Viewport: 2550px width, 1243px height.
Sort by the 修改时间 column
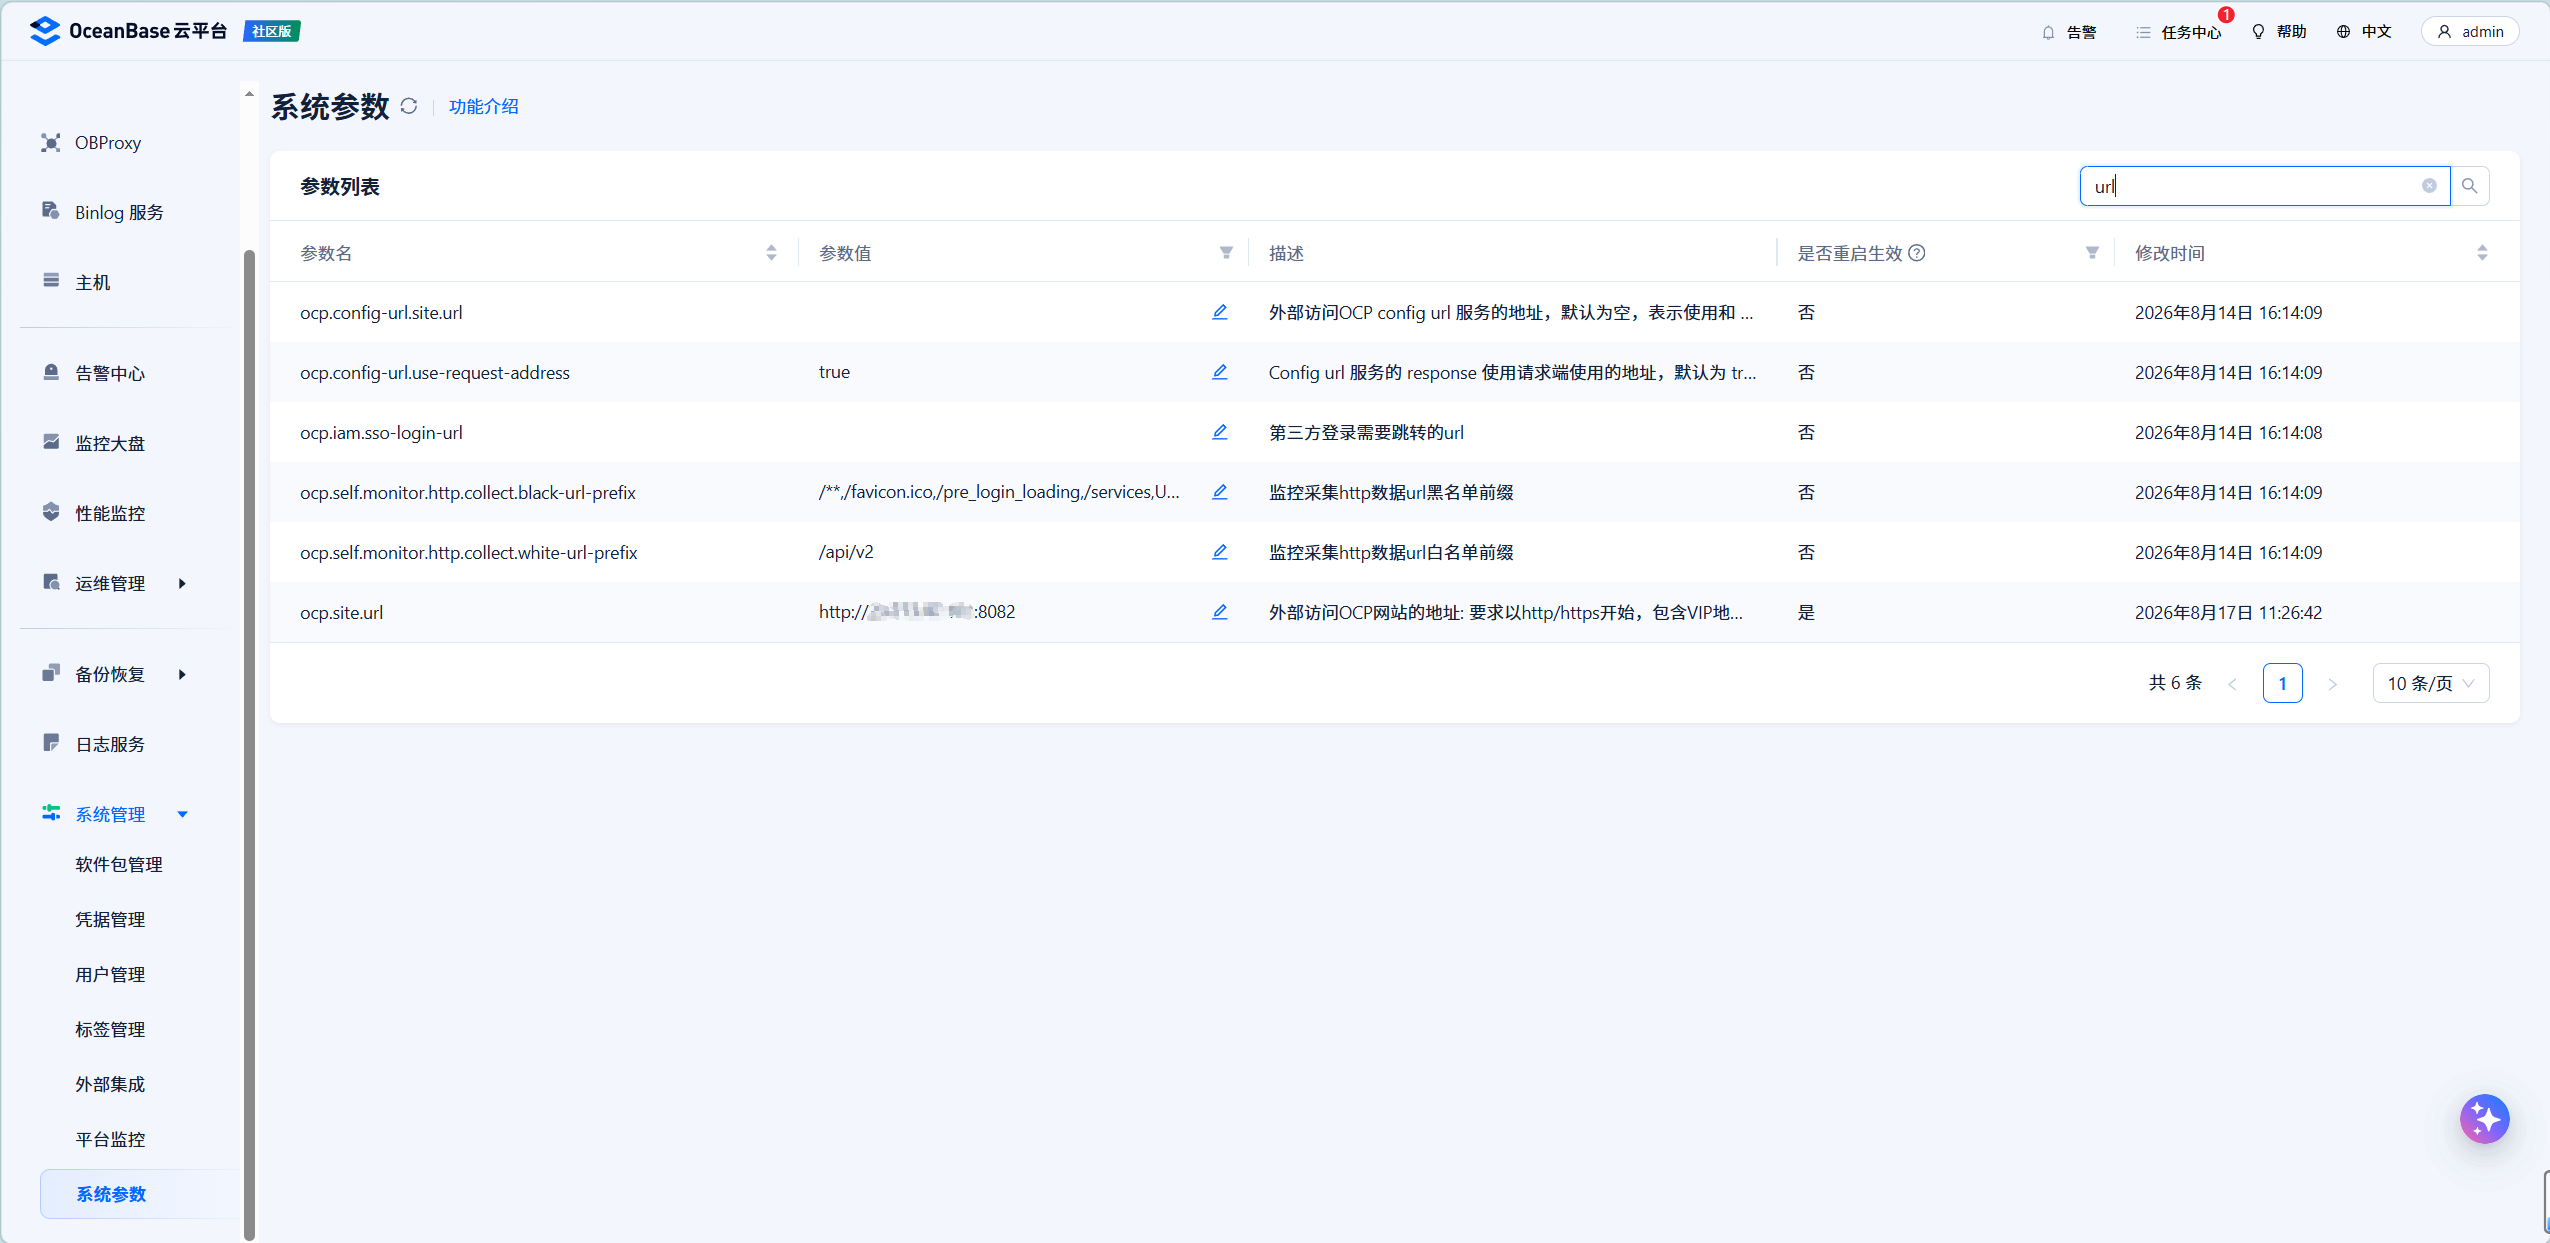(2482, 253)
